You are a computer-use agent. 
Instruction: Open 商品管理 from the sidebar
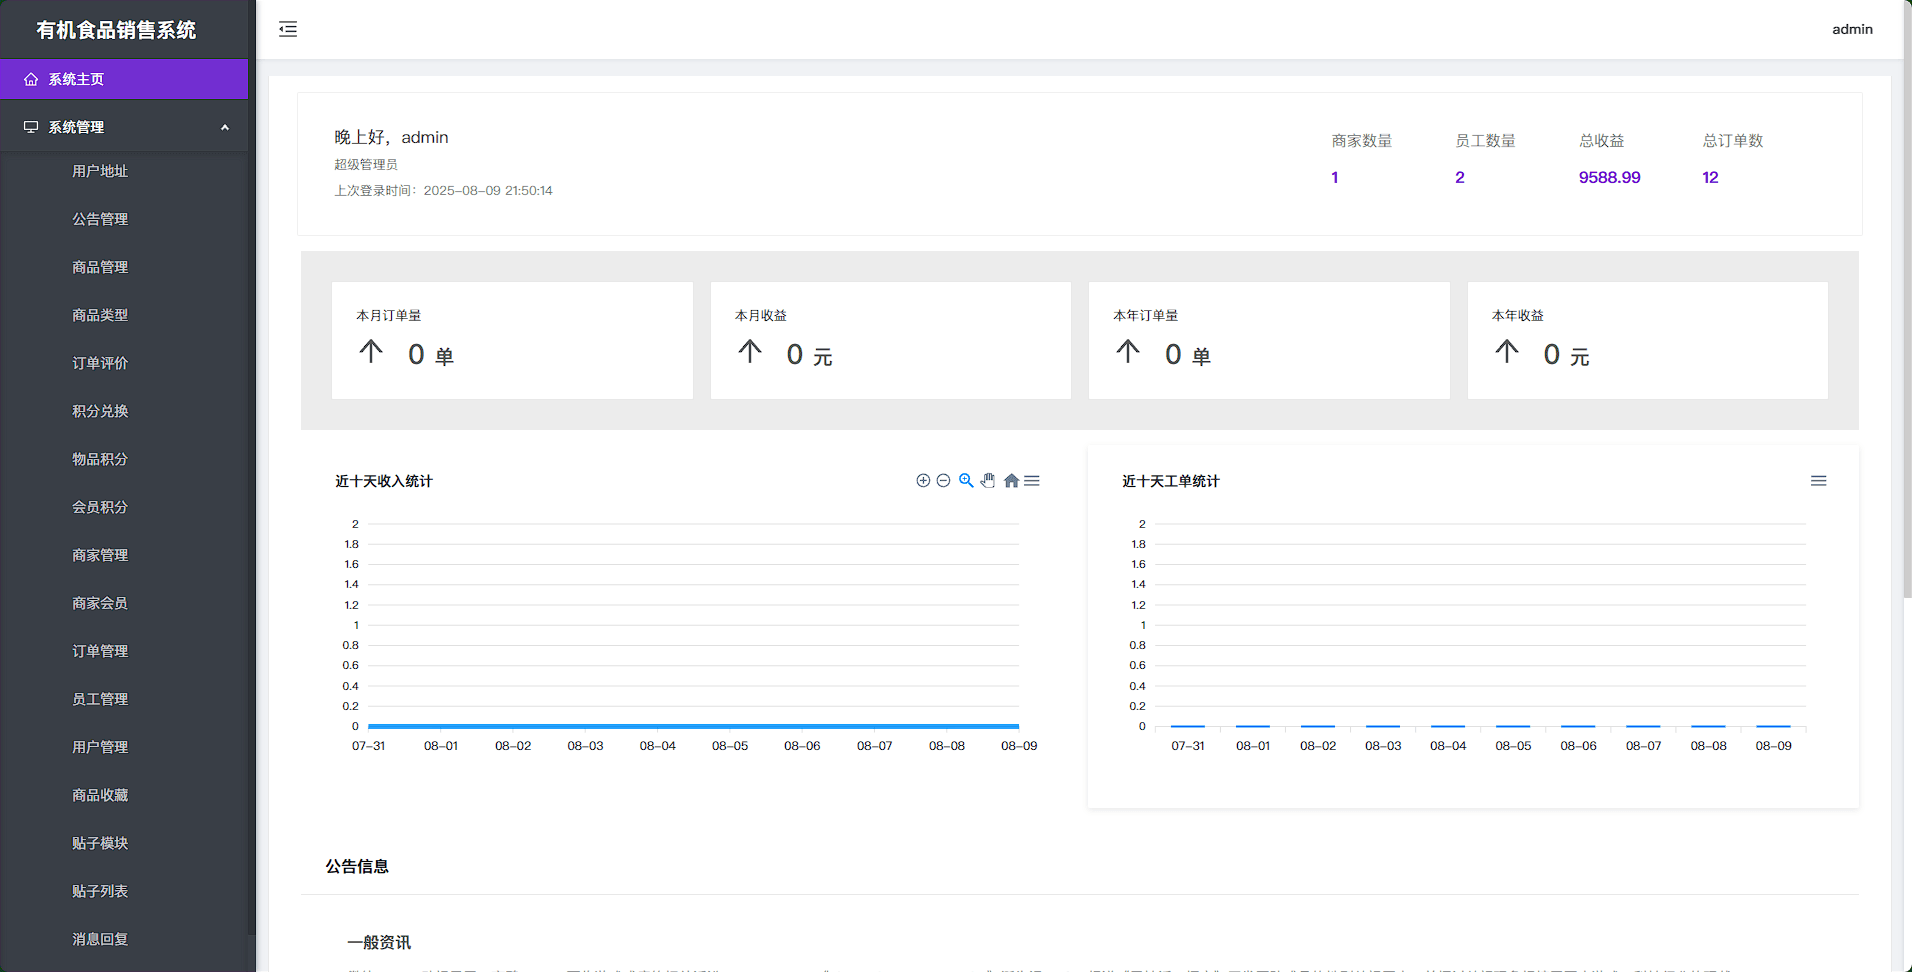click(100, 267)
